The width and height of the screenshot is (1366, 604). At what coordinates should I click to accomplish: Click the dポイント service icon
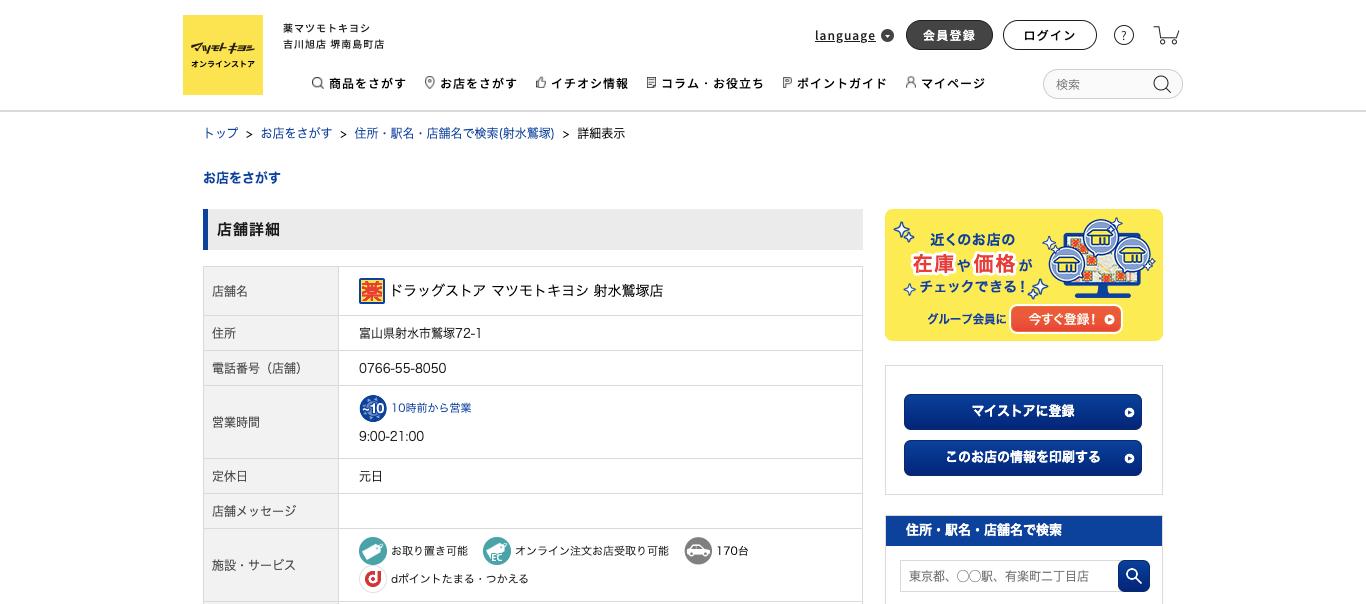(372, 579)
